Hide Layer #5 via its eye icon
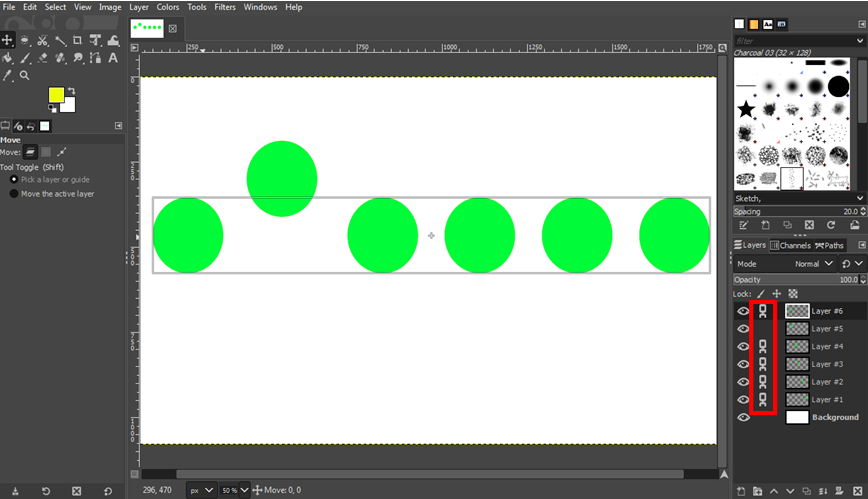The width and height of the screenshot is (868, 499). (743, 329)
